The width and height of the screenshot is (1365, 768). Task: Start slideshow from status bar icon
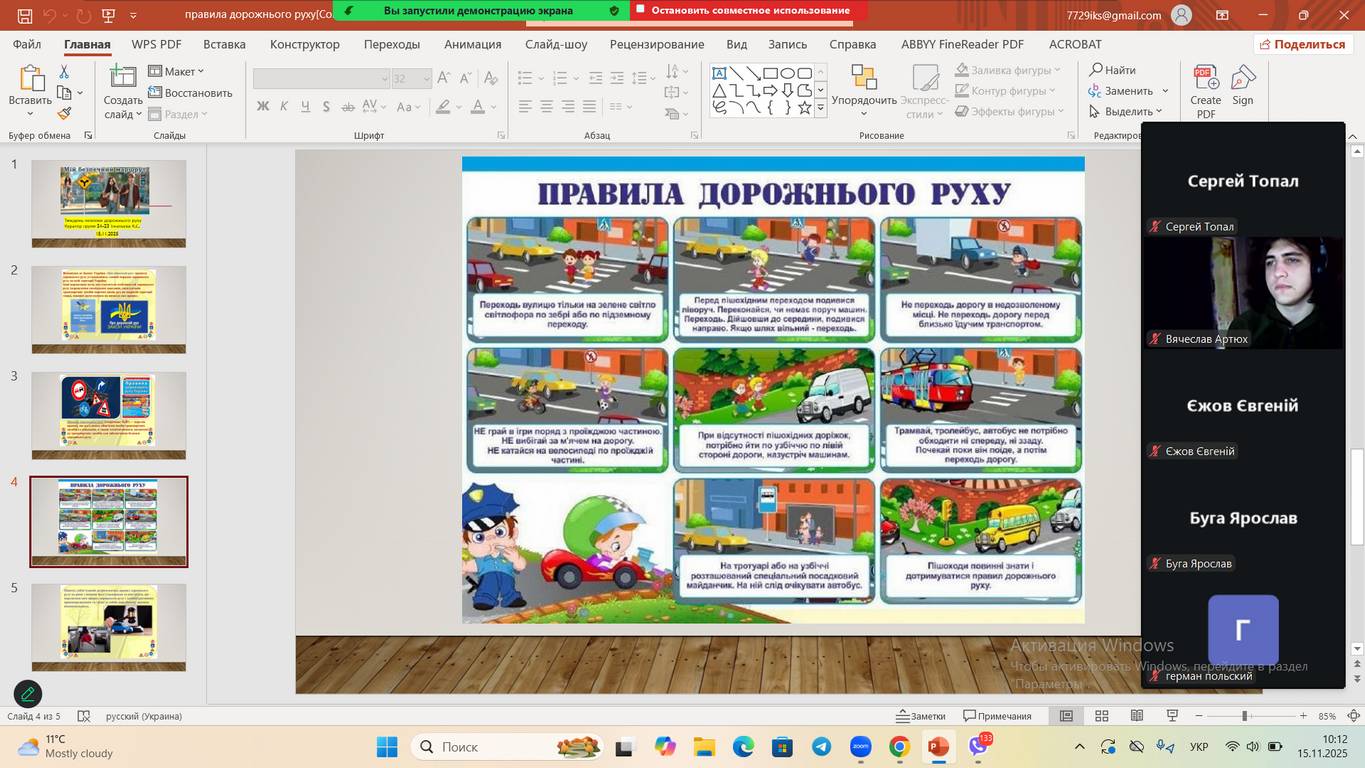point(1172,716)
